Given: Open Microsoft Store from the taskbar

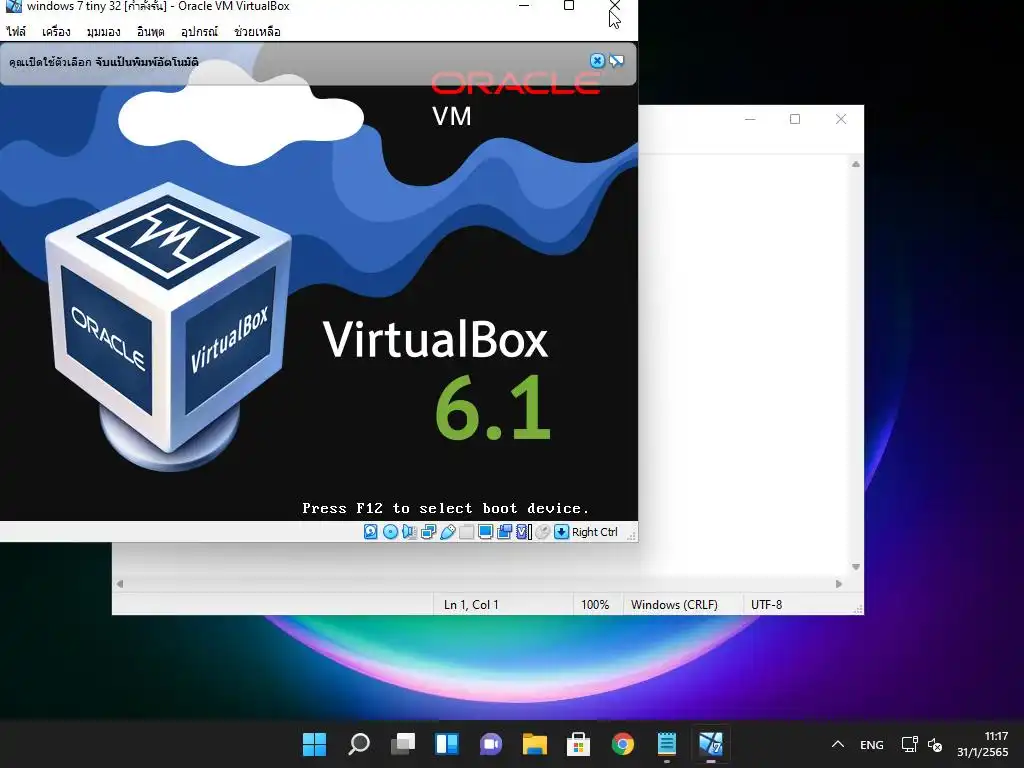Looking at the screenshot, I should 579,744.
